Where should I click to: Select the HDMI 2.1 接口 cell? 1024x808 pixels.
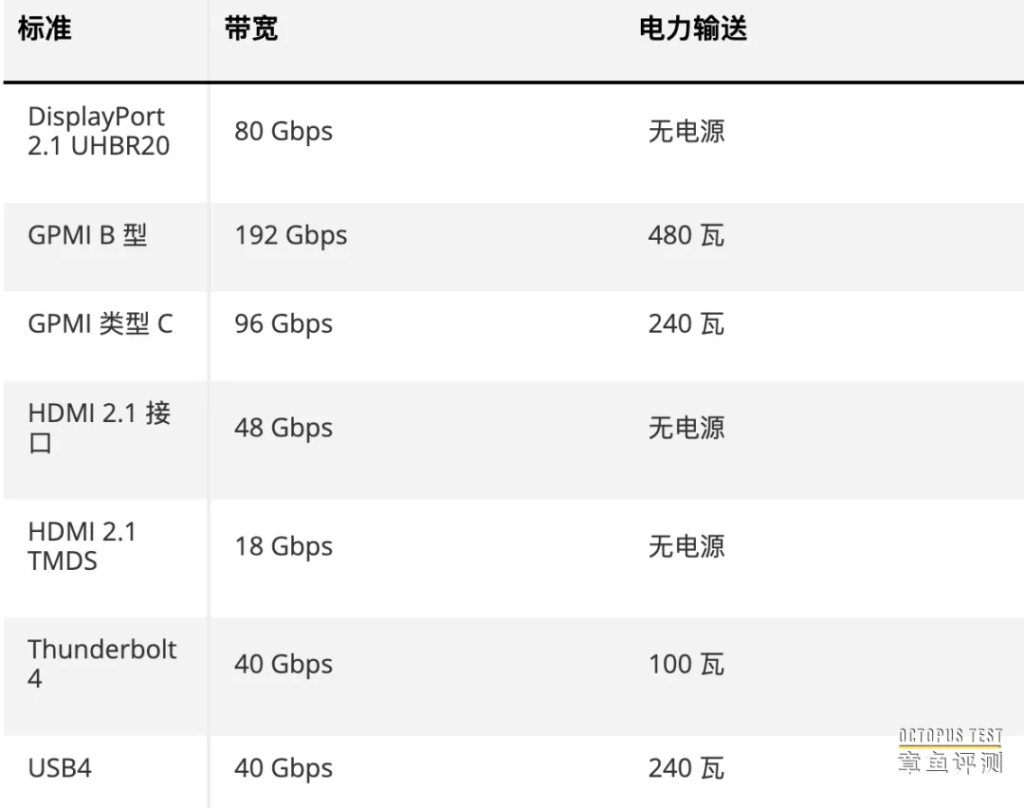pos(99,428)
